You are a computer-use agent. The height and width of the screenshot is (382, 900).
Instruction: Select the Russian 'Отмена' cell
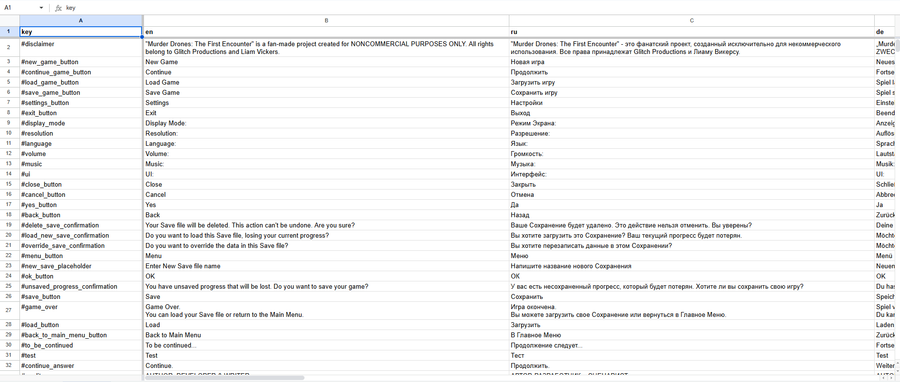click(691, 194)
